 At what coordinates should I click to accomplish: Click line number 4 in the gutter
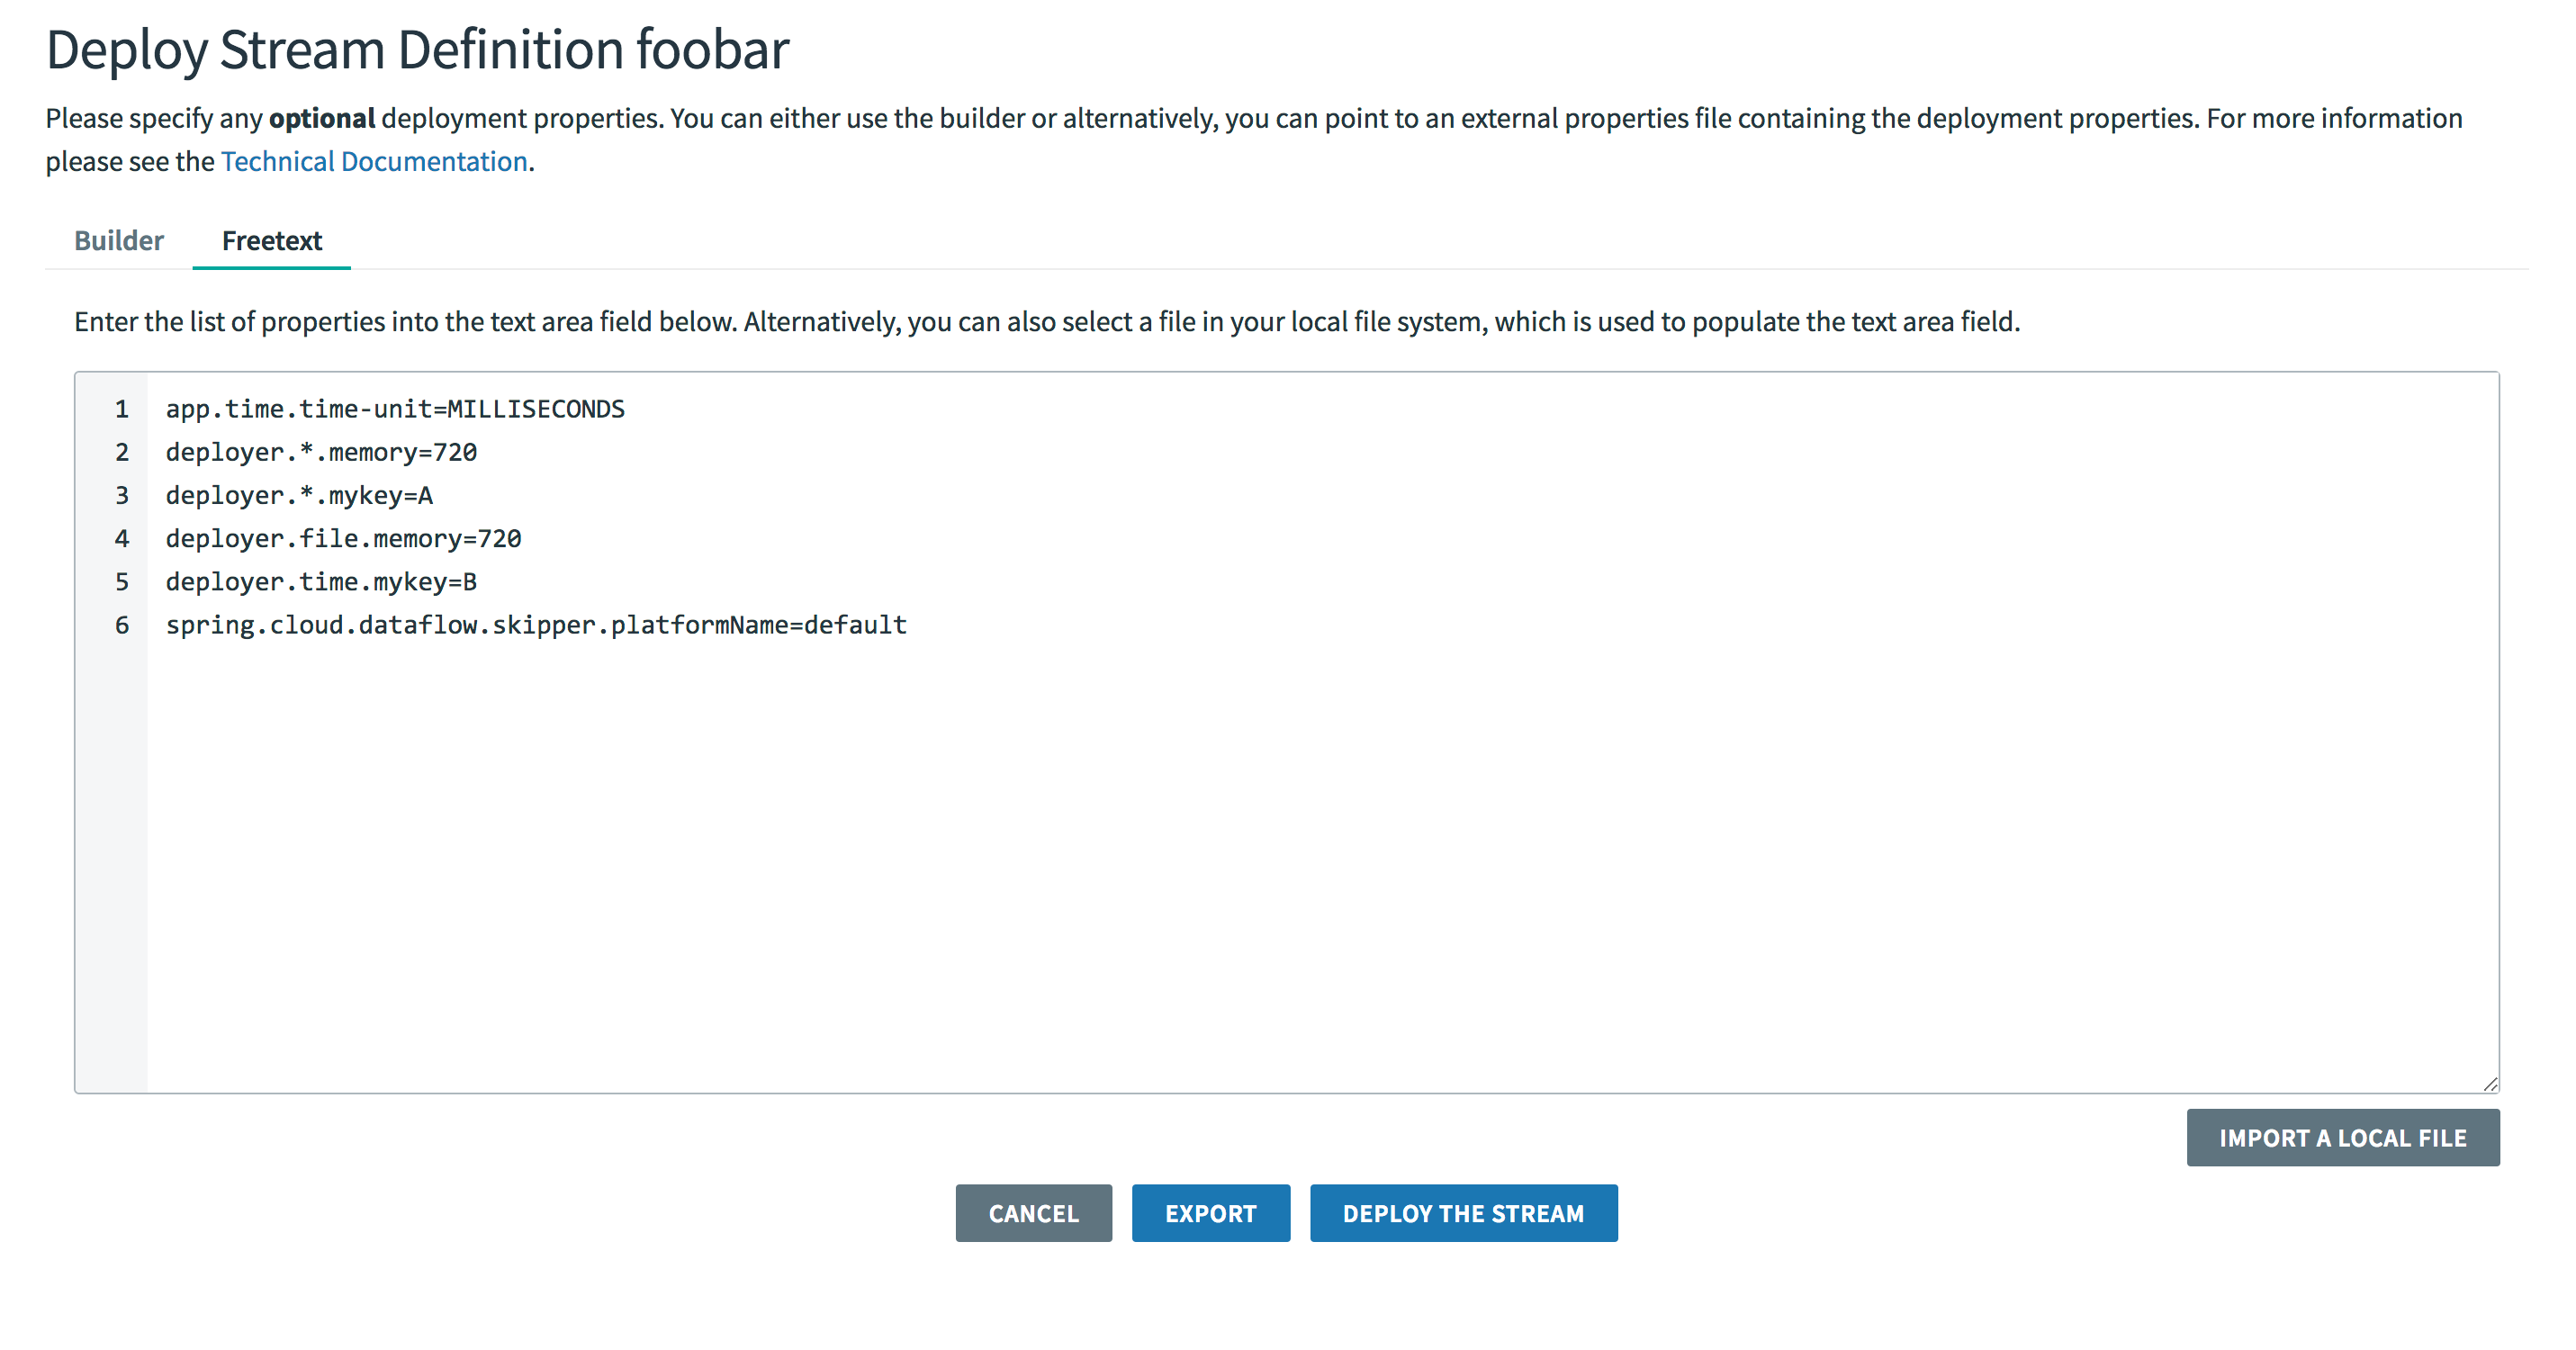(122, 538)
